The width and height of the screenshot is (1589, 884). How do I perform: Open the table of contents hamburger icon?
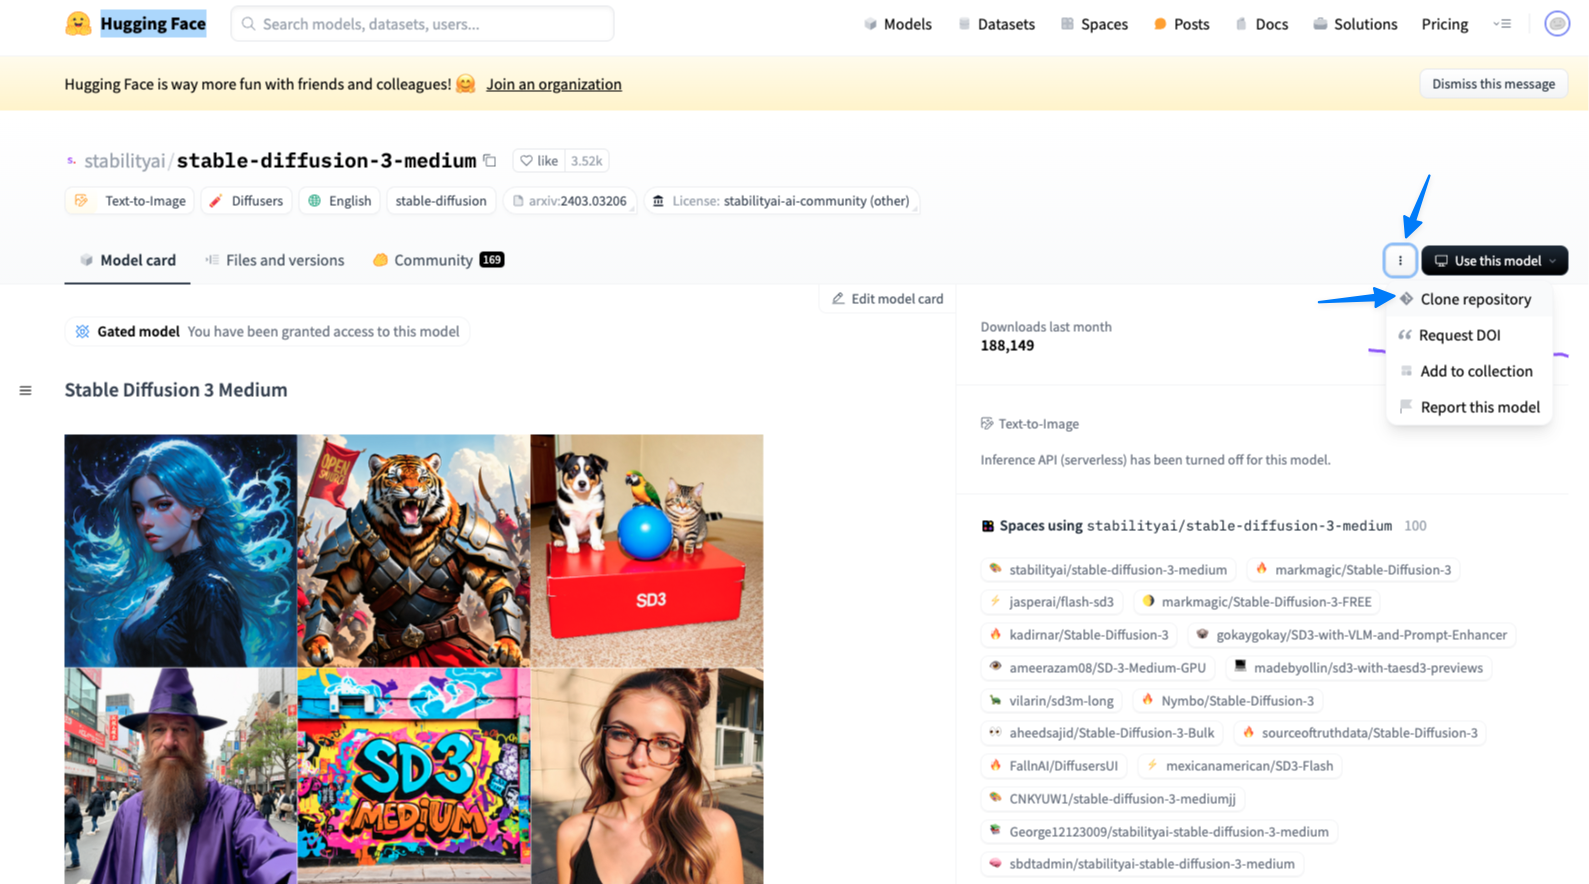[x=26, y=390]
